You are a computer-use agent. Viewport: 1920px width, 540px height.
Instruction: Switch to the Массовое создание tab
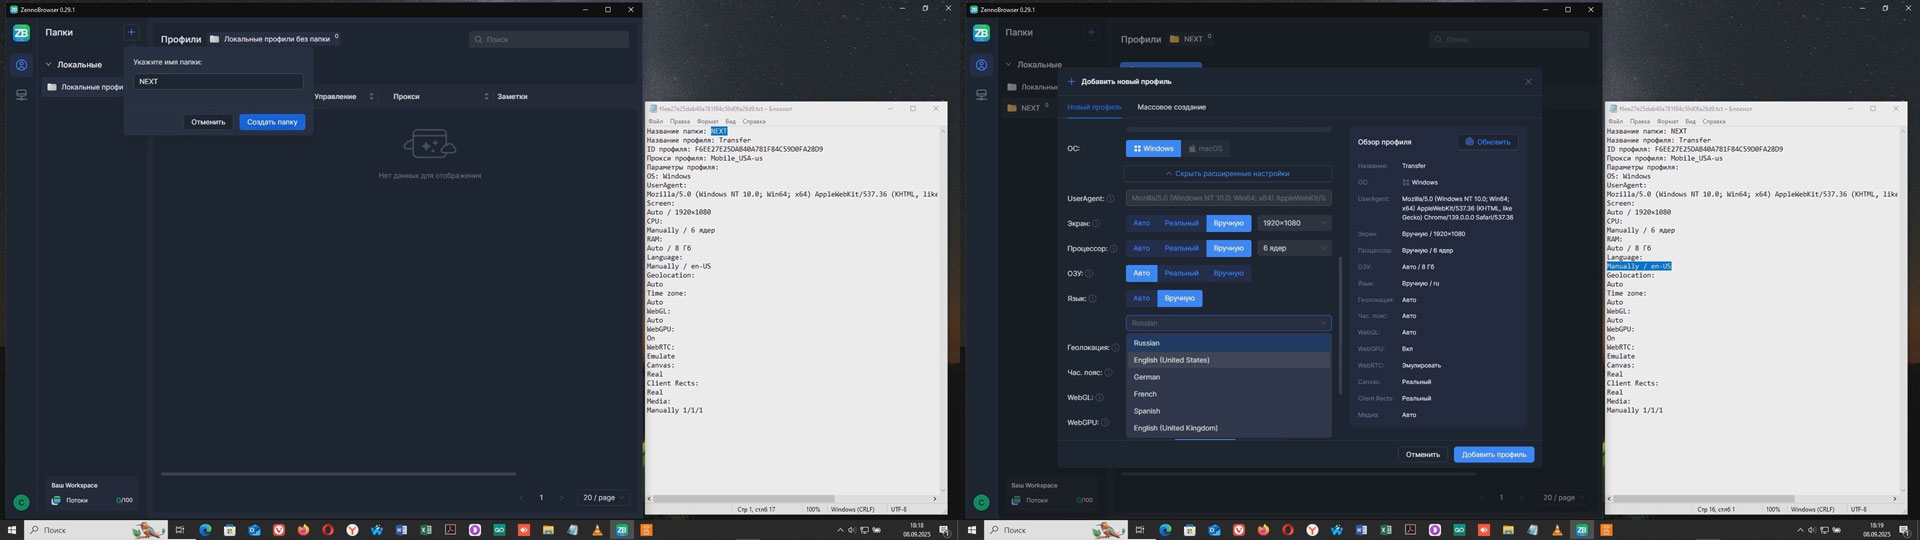tap(1171, 107)
